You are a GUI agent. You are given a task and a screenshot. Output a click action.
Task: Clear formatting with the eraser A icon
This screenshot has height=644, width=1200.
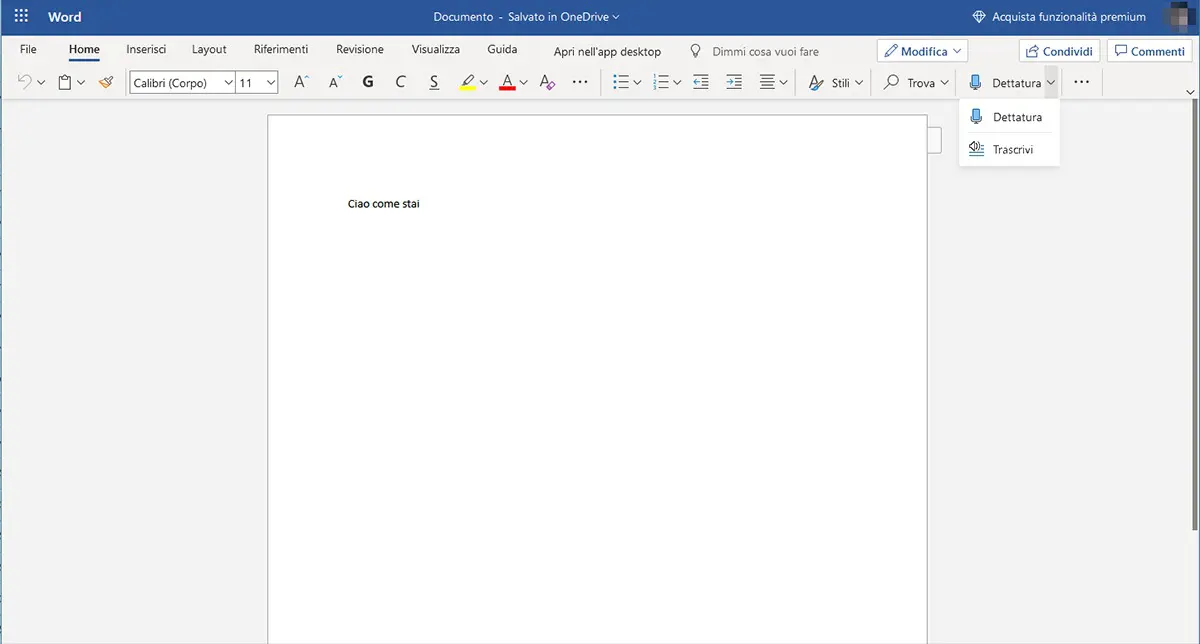[x=546, y=83]
